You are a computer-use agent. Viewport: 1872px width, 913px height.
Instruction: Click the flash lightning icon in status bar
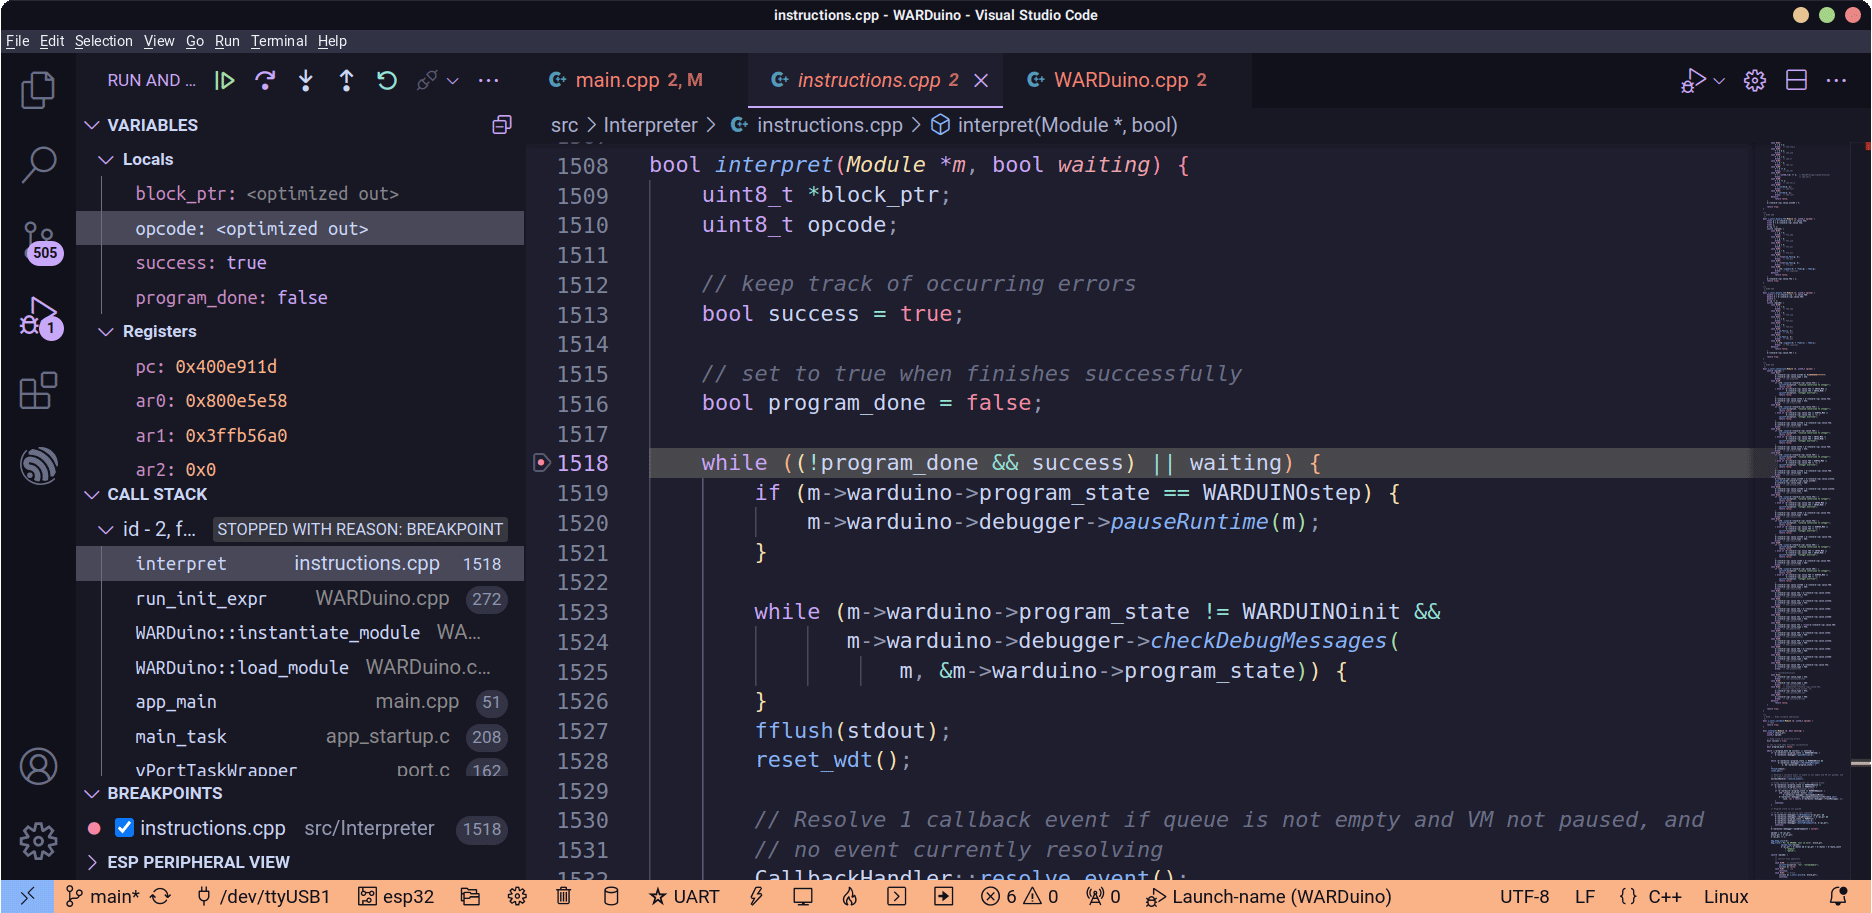756,897
